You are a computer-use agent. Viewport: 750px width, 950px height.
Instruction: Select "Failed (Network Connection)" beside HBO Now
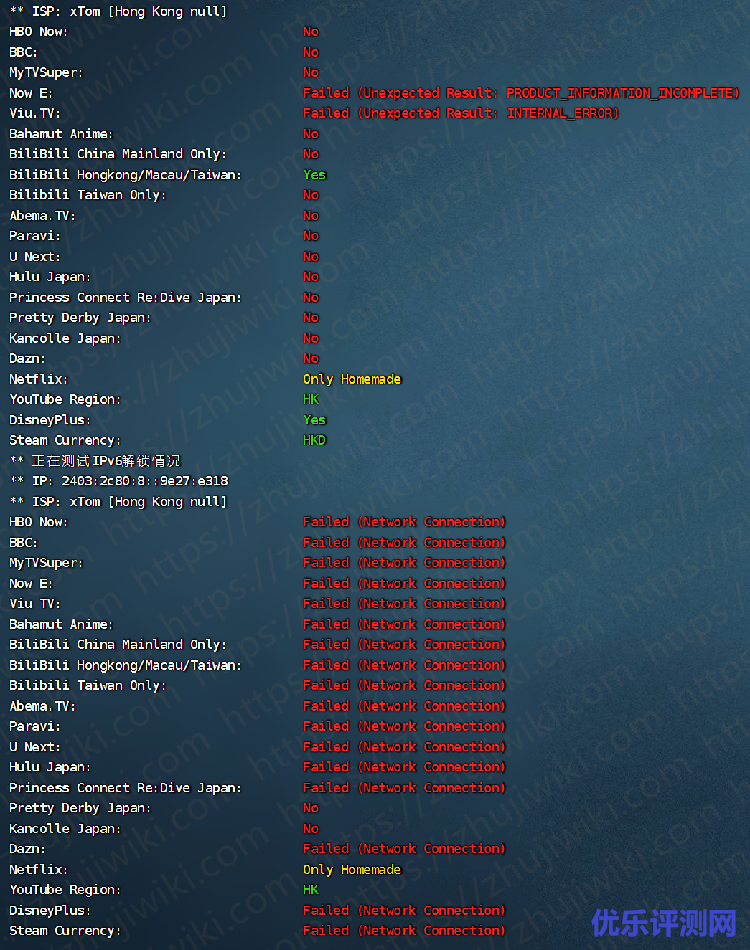click(x=404, y=522)
